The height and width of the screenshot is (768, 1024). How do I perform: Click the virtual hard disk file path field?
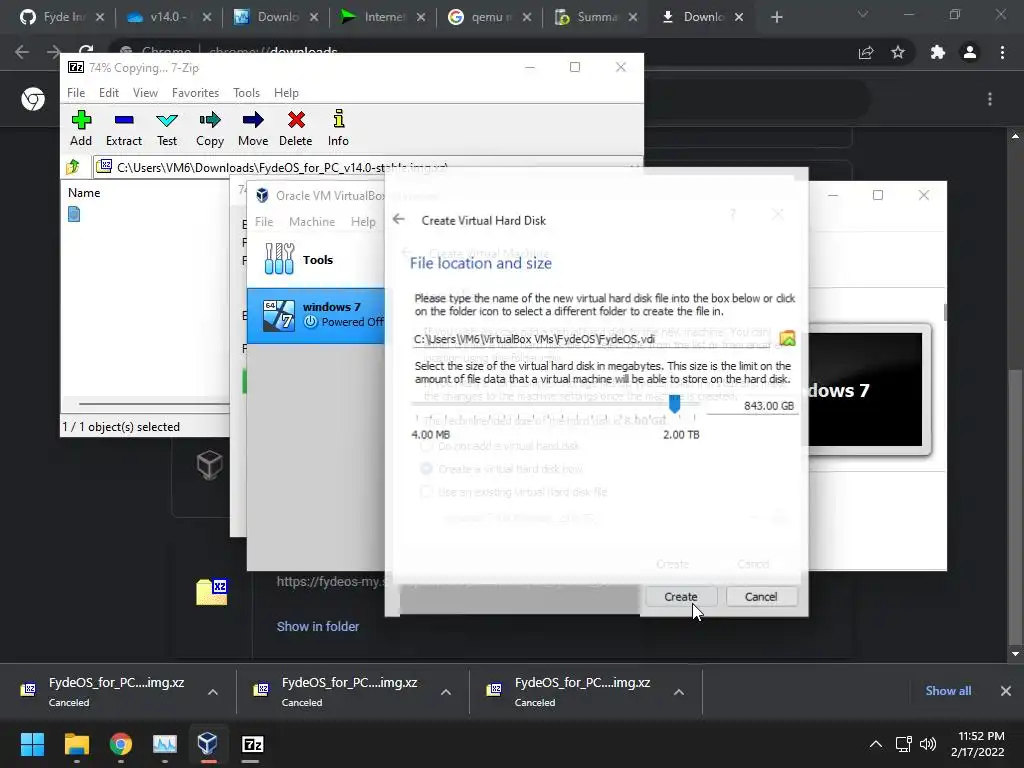coord(593,339)
